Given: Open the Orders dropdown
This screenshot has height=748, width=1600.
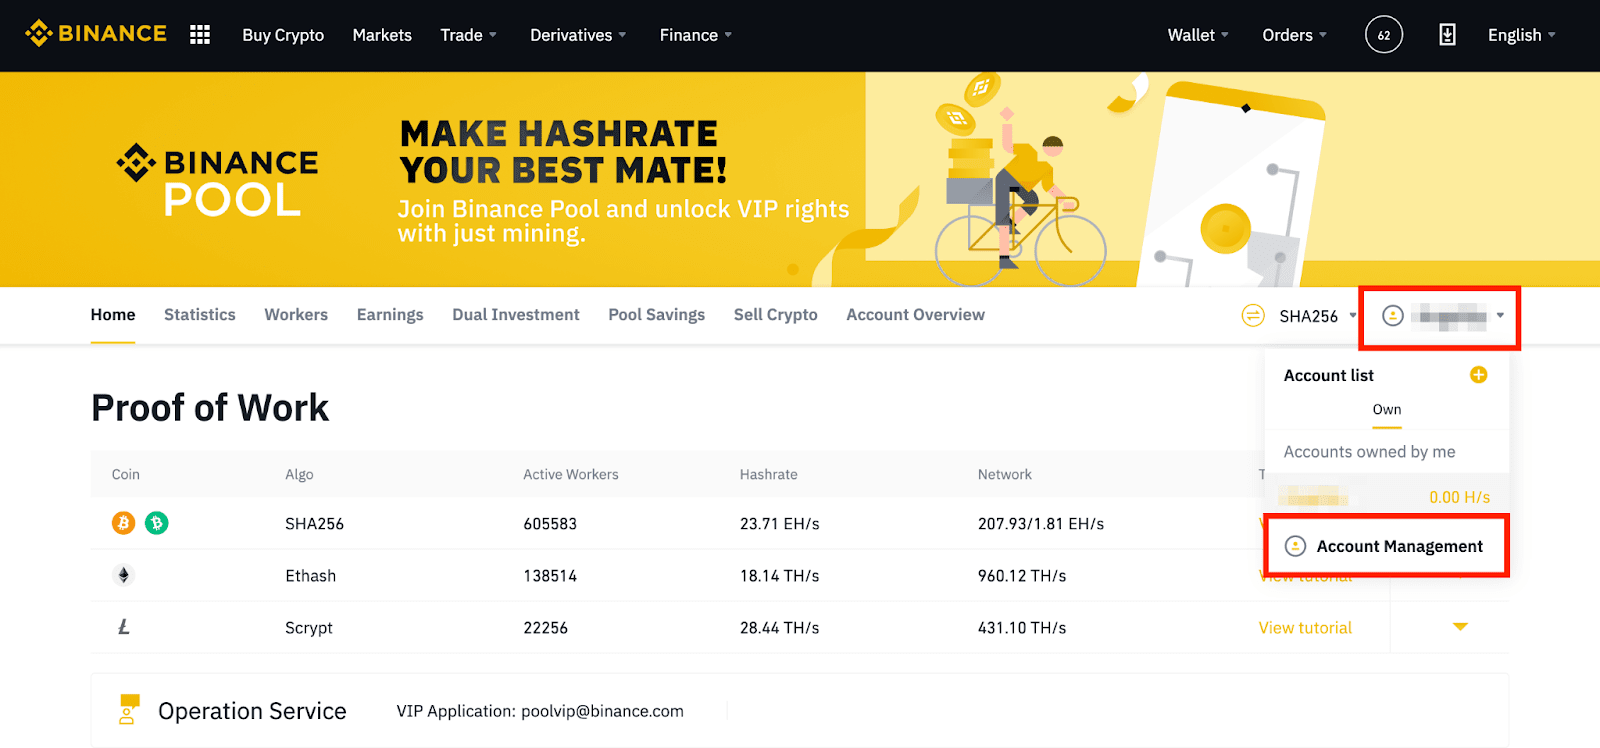Looking at the screenshot, I should (1294, 35).
